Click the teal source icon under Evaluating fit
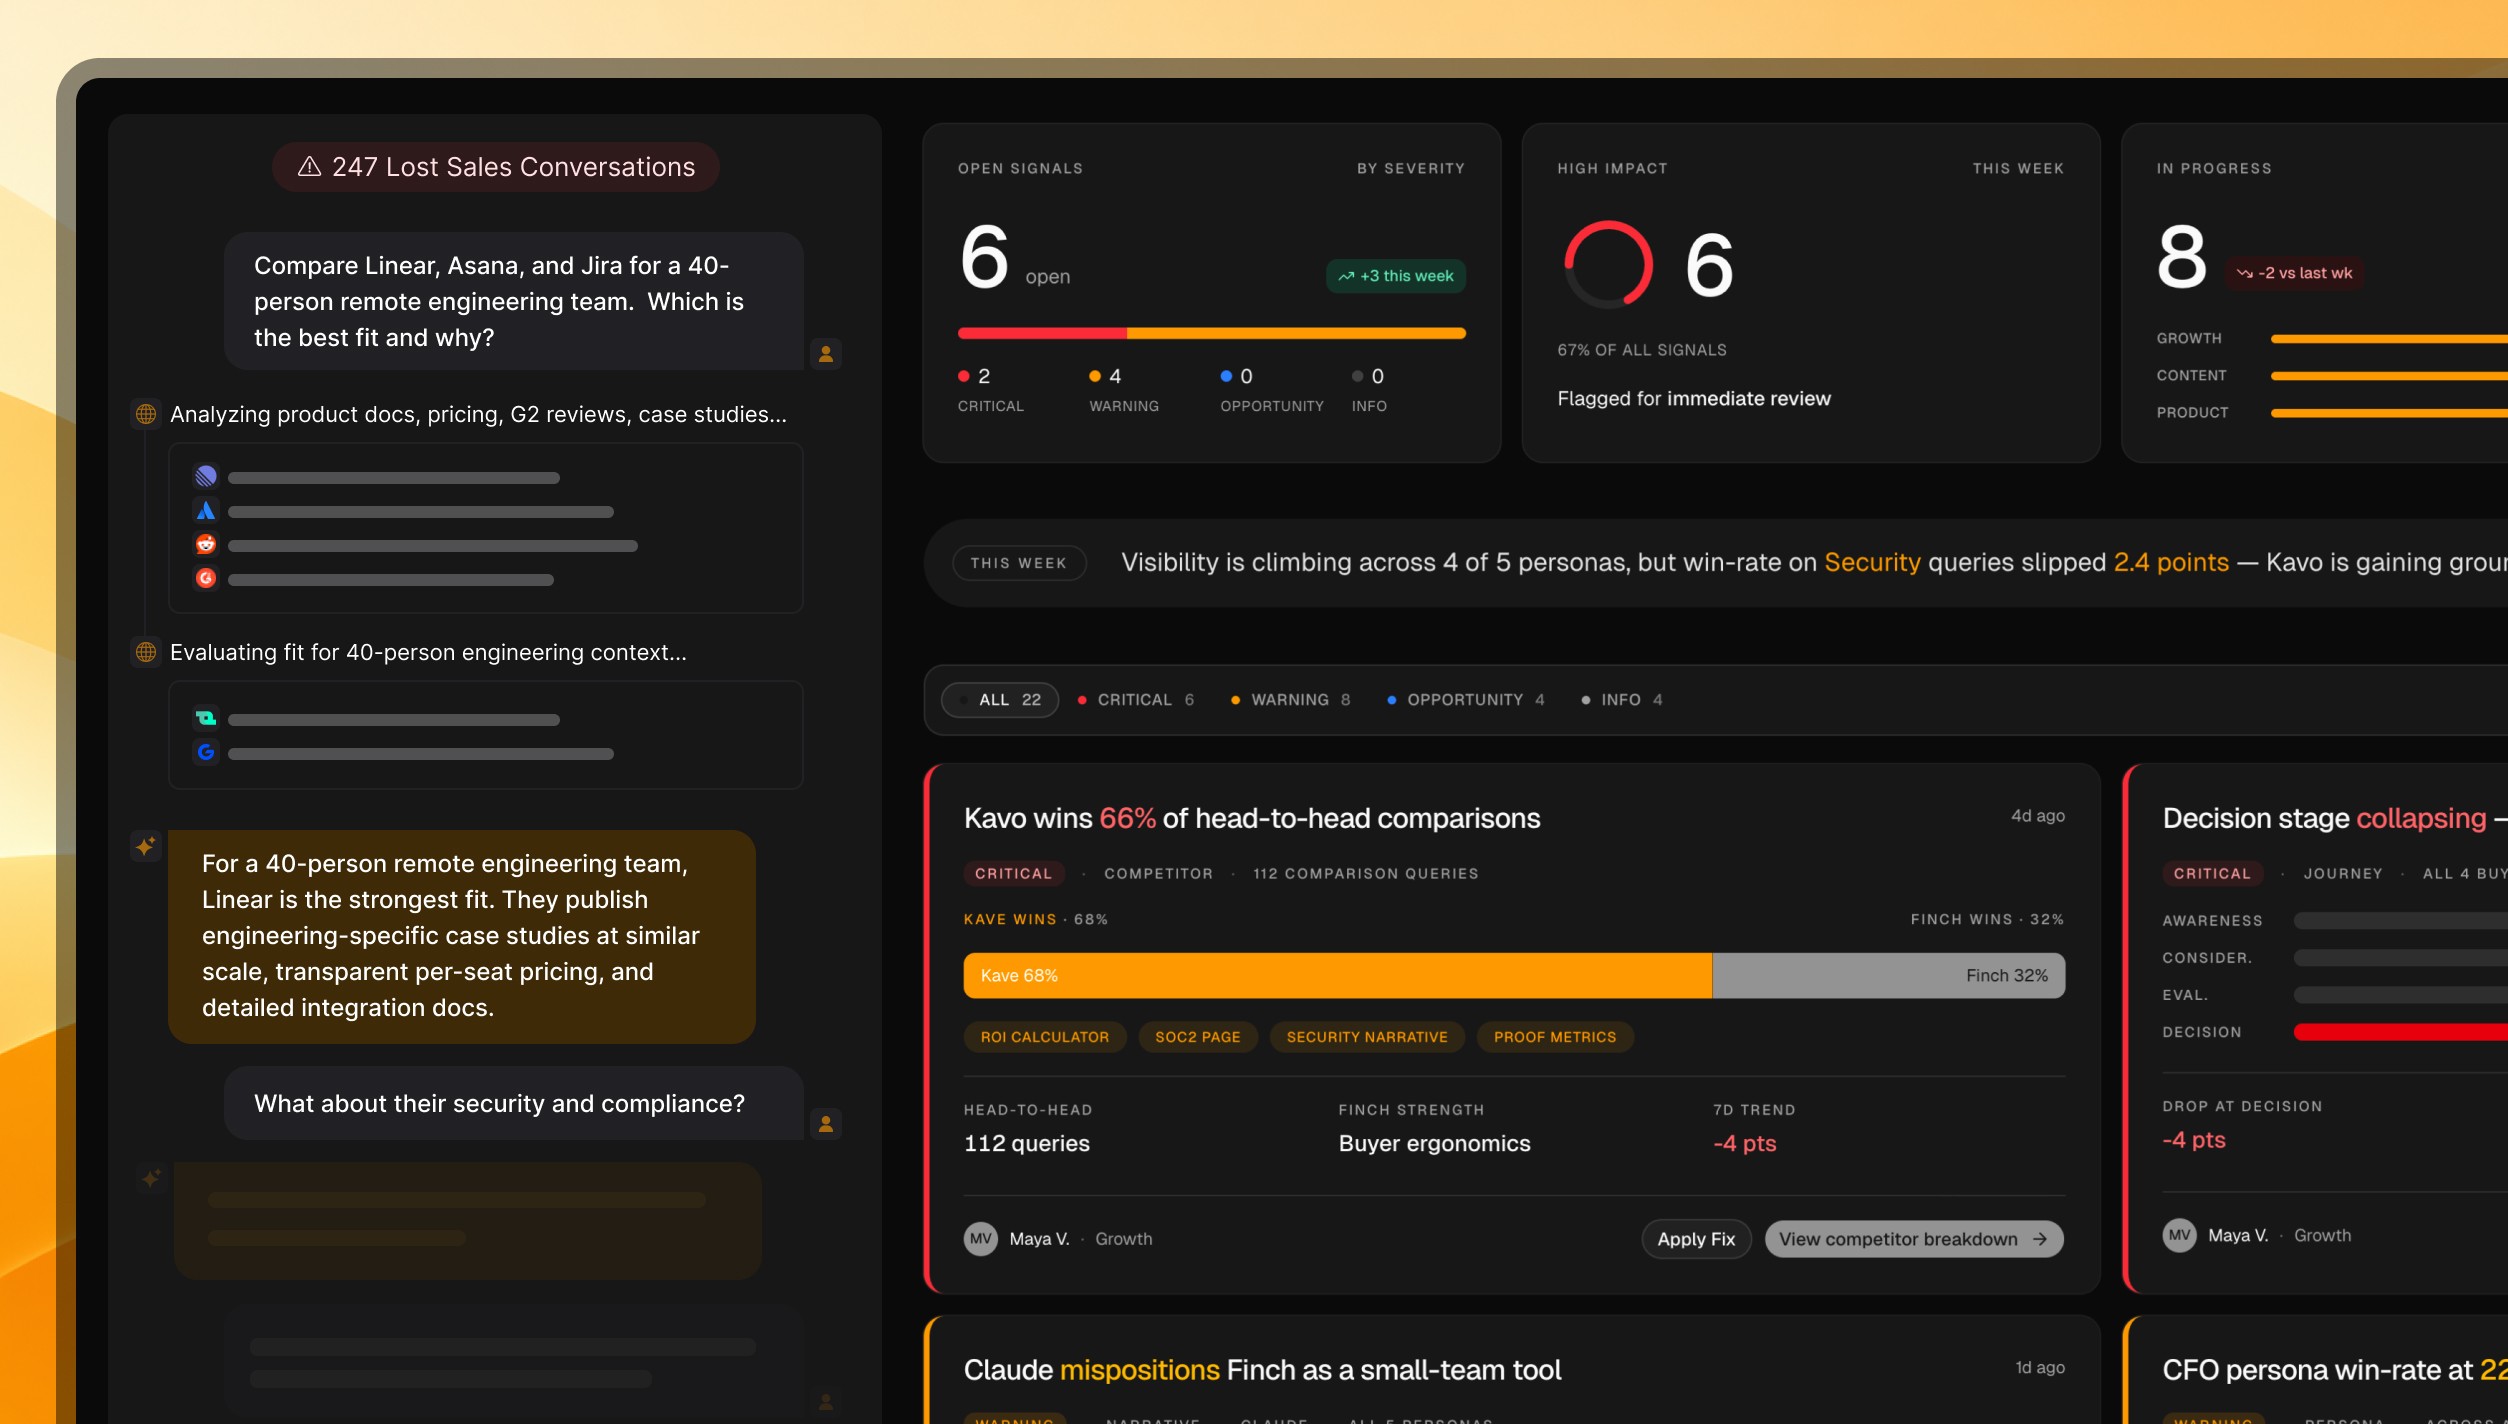The height and width of the screenshot is (1424, 2508). pos(206,718)
